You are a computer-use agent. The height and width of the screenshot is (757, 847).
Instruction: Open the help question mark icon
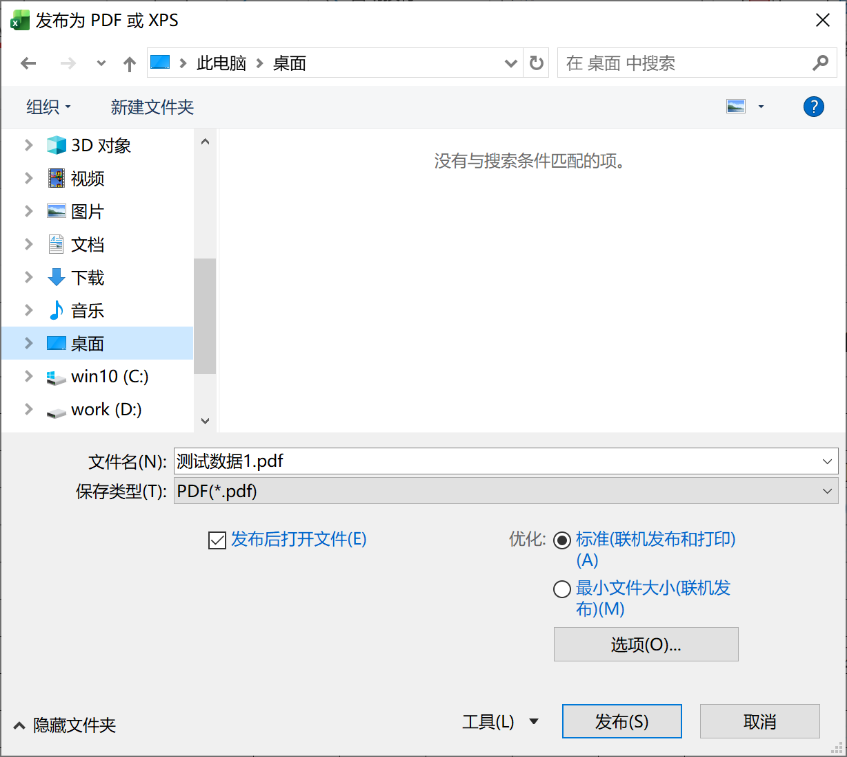tap(814, 107)
